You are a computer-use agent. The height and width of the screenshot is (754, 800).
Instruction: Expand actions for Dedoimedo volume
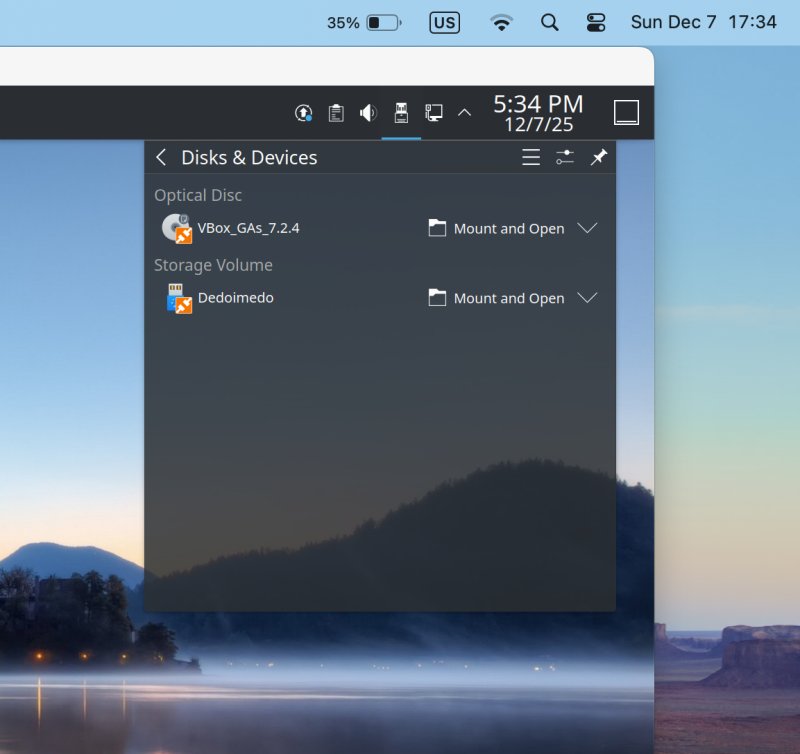[588, 298]
